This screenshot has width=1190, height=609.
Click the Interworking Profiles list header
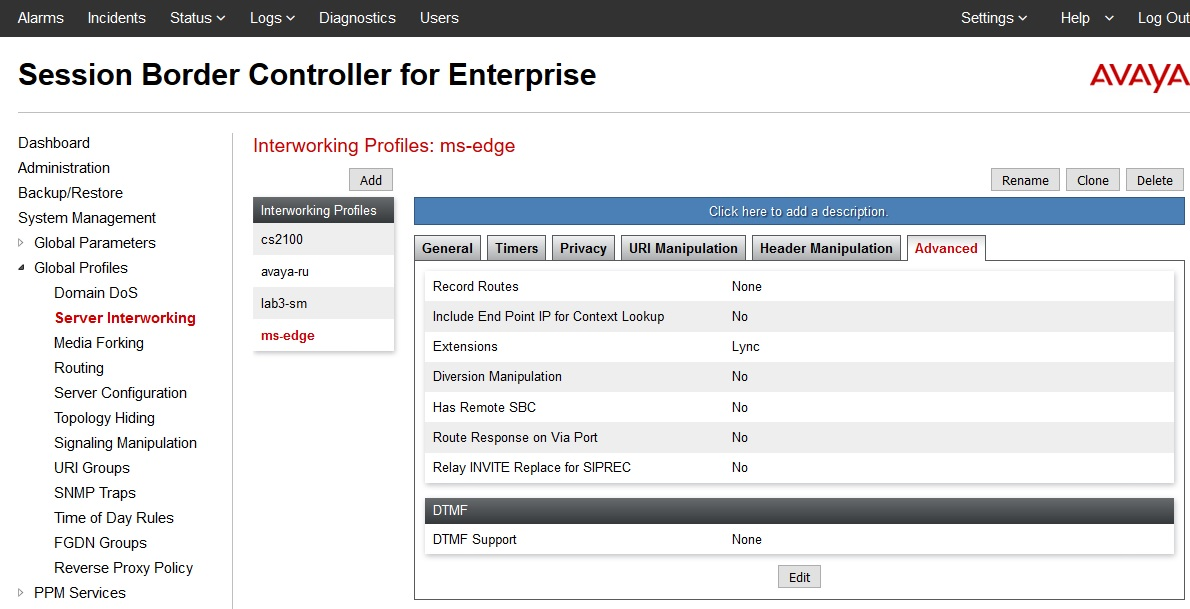323,210
